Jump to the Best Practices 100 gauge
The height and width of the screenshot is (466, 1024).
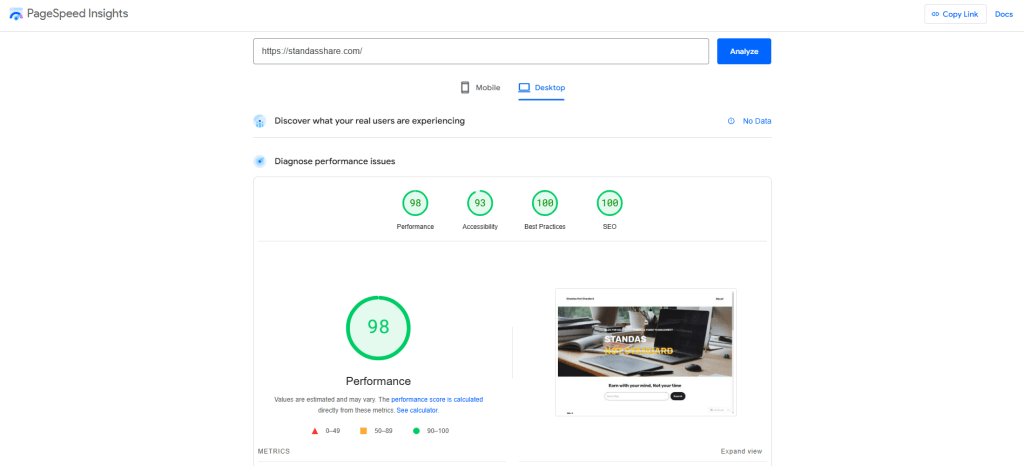coord(544,204)
